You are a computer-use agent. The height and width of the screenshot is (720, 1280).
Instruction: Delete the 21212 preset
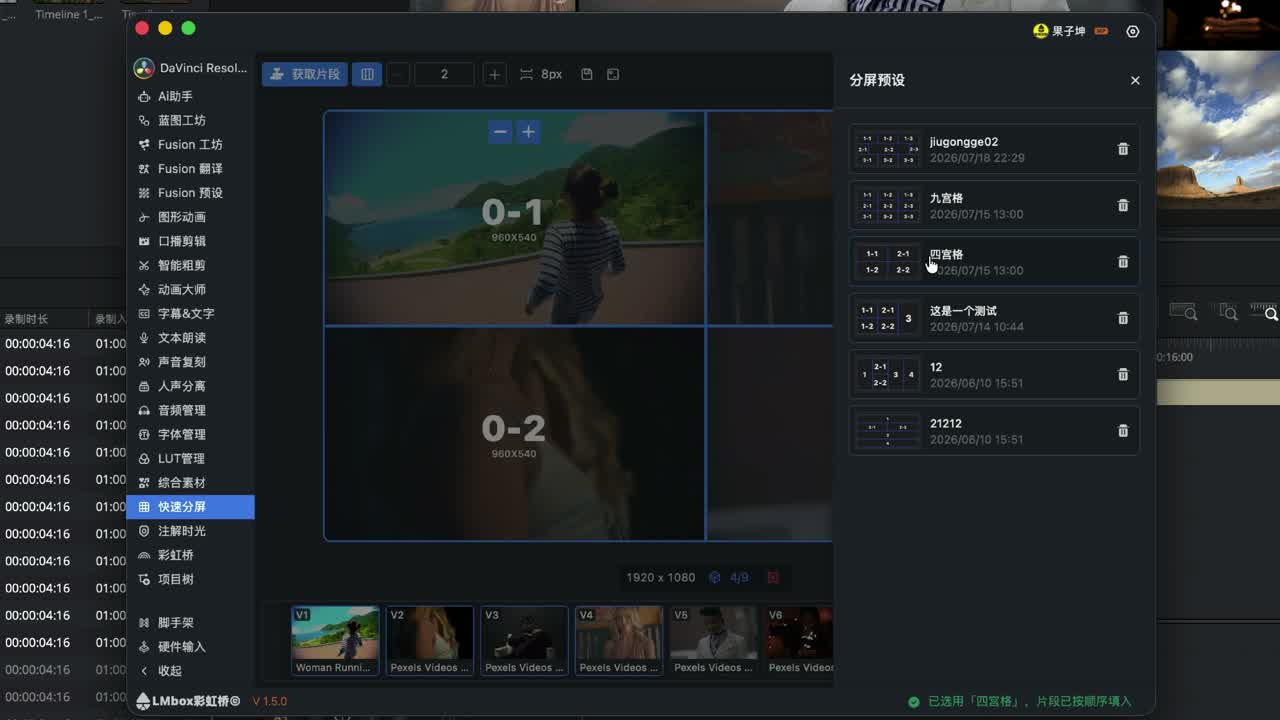[x=1123, y=430]
